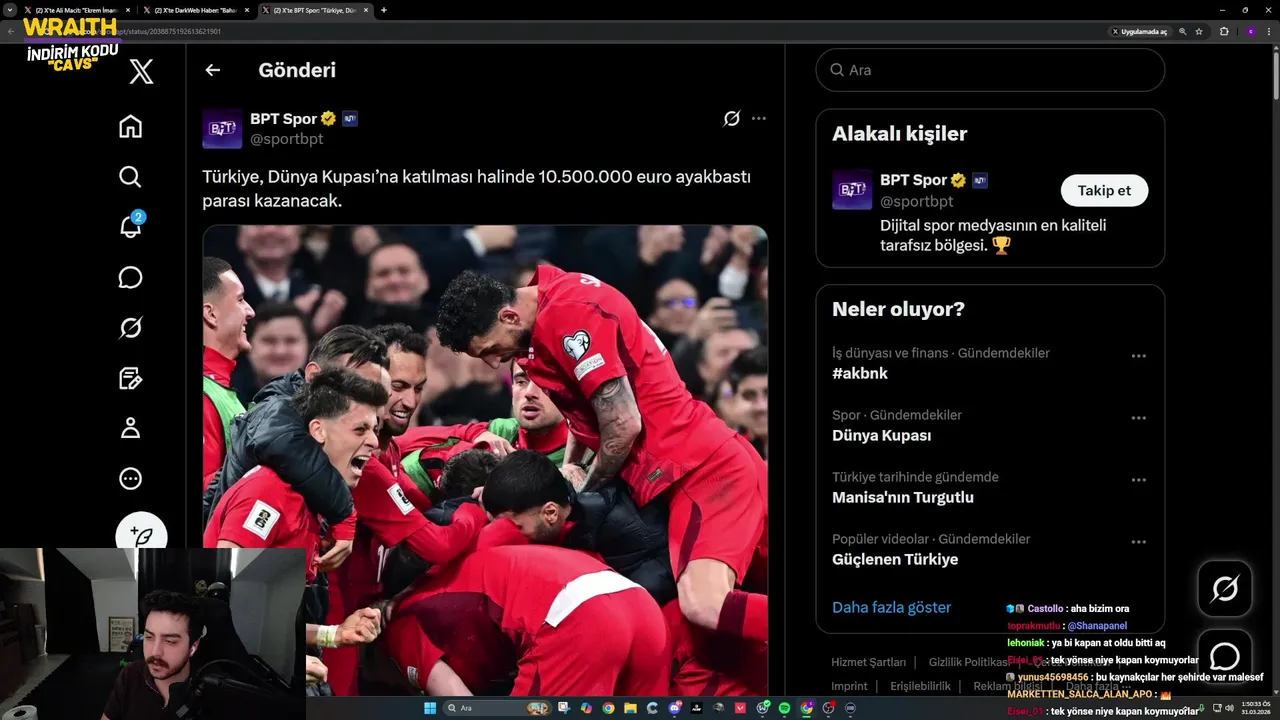Close the Ali Macit browser tab
Image resolution: width=1280 pixels, height=720 pixels.
coord(128,10)
